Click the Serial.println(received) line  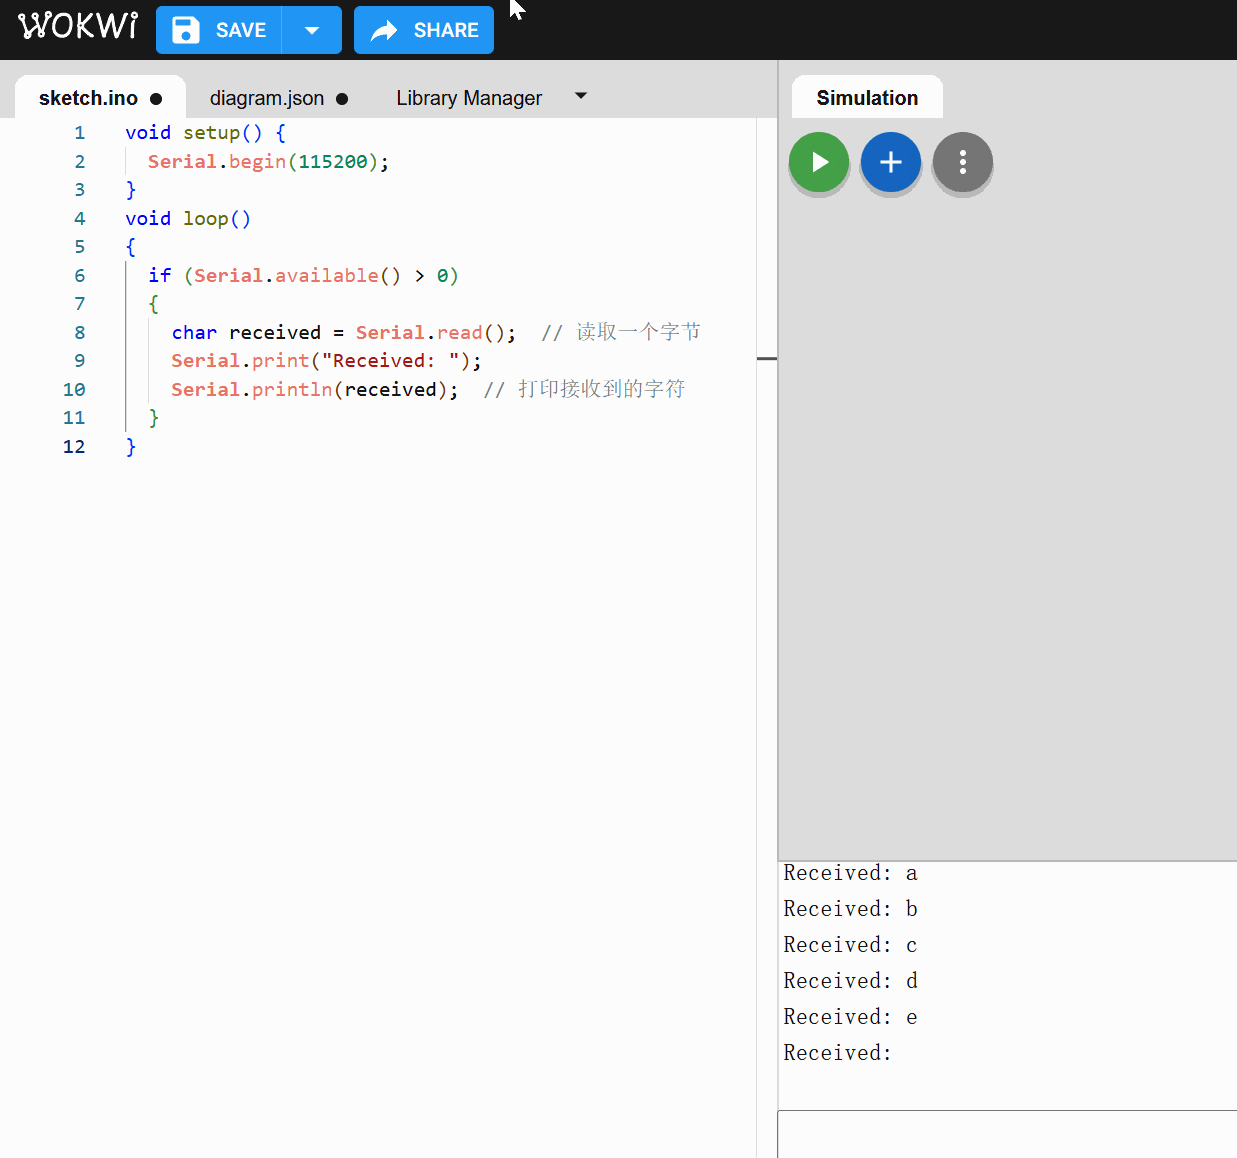click(428, 390)
